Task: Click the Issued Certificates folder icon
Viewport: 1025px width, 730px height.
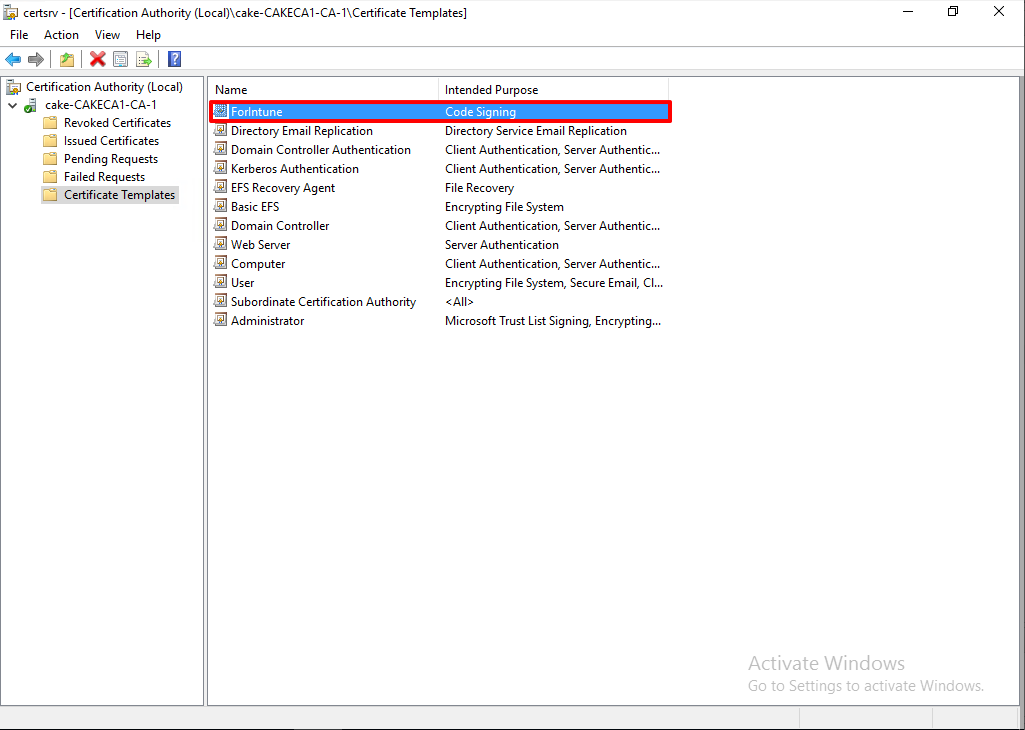Action: click(x=50, y=141)
